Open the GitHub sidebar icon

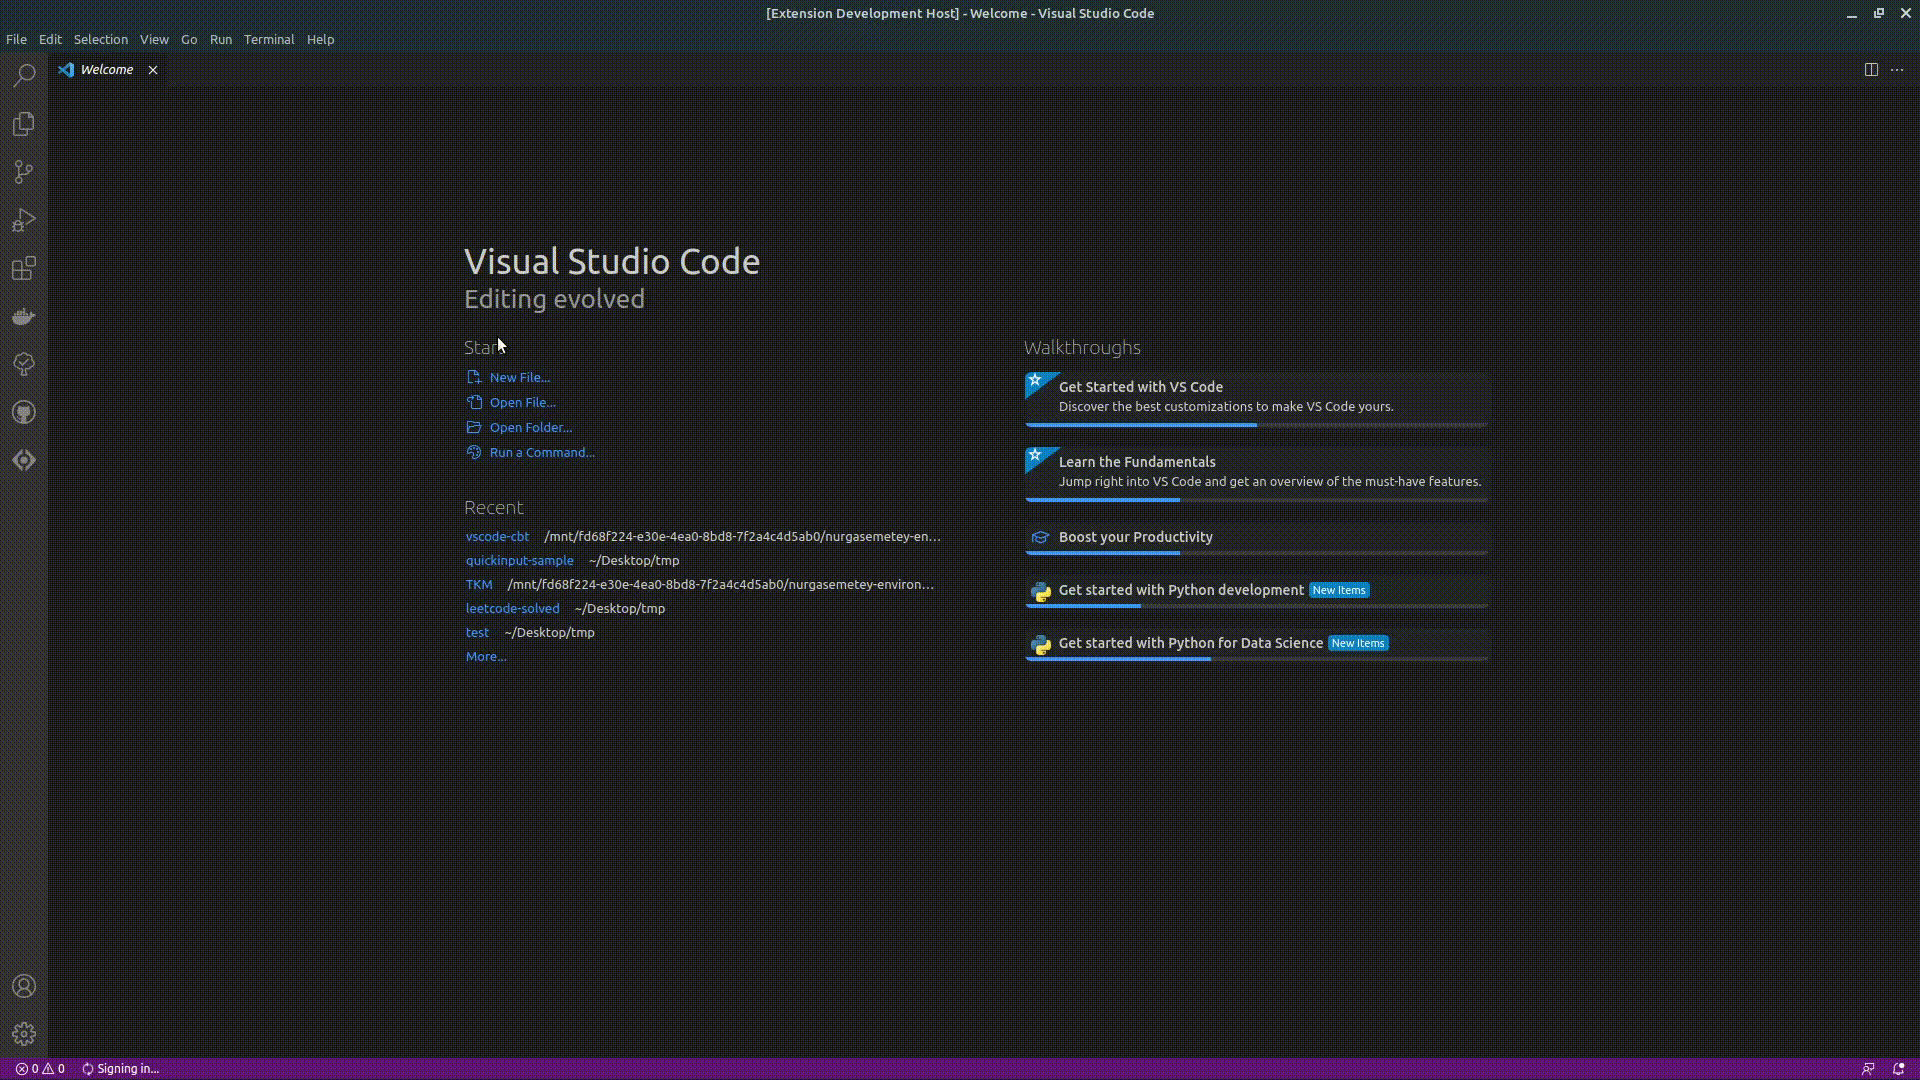[24, 412]
